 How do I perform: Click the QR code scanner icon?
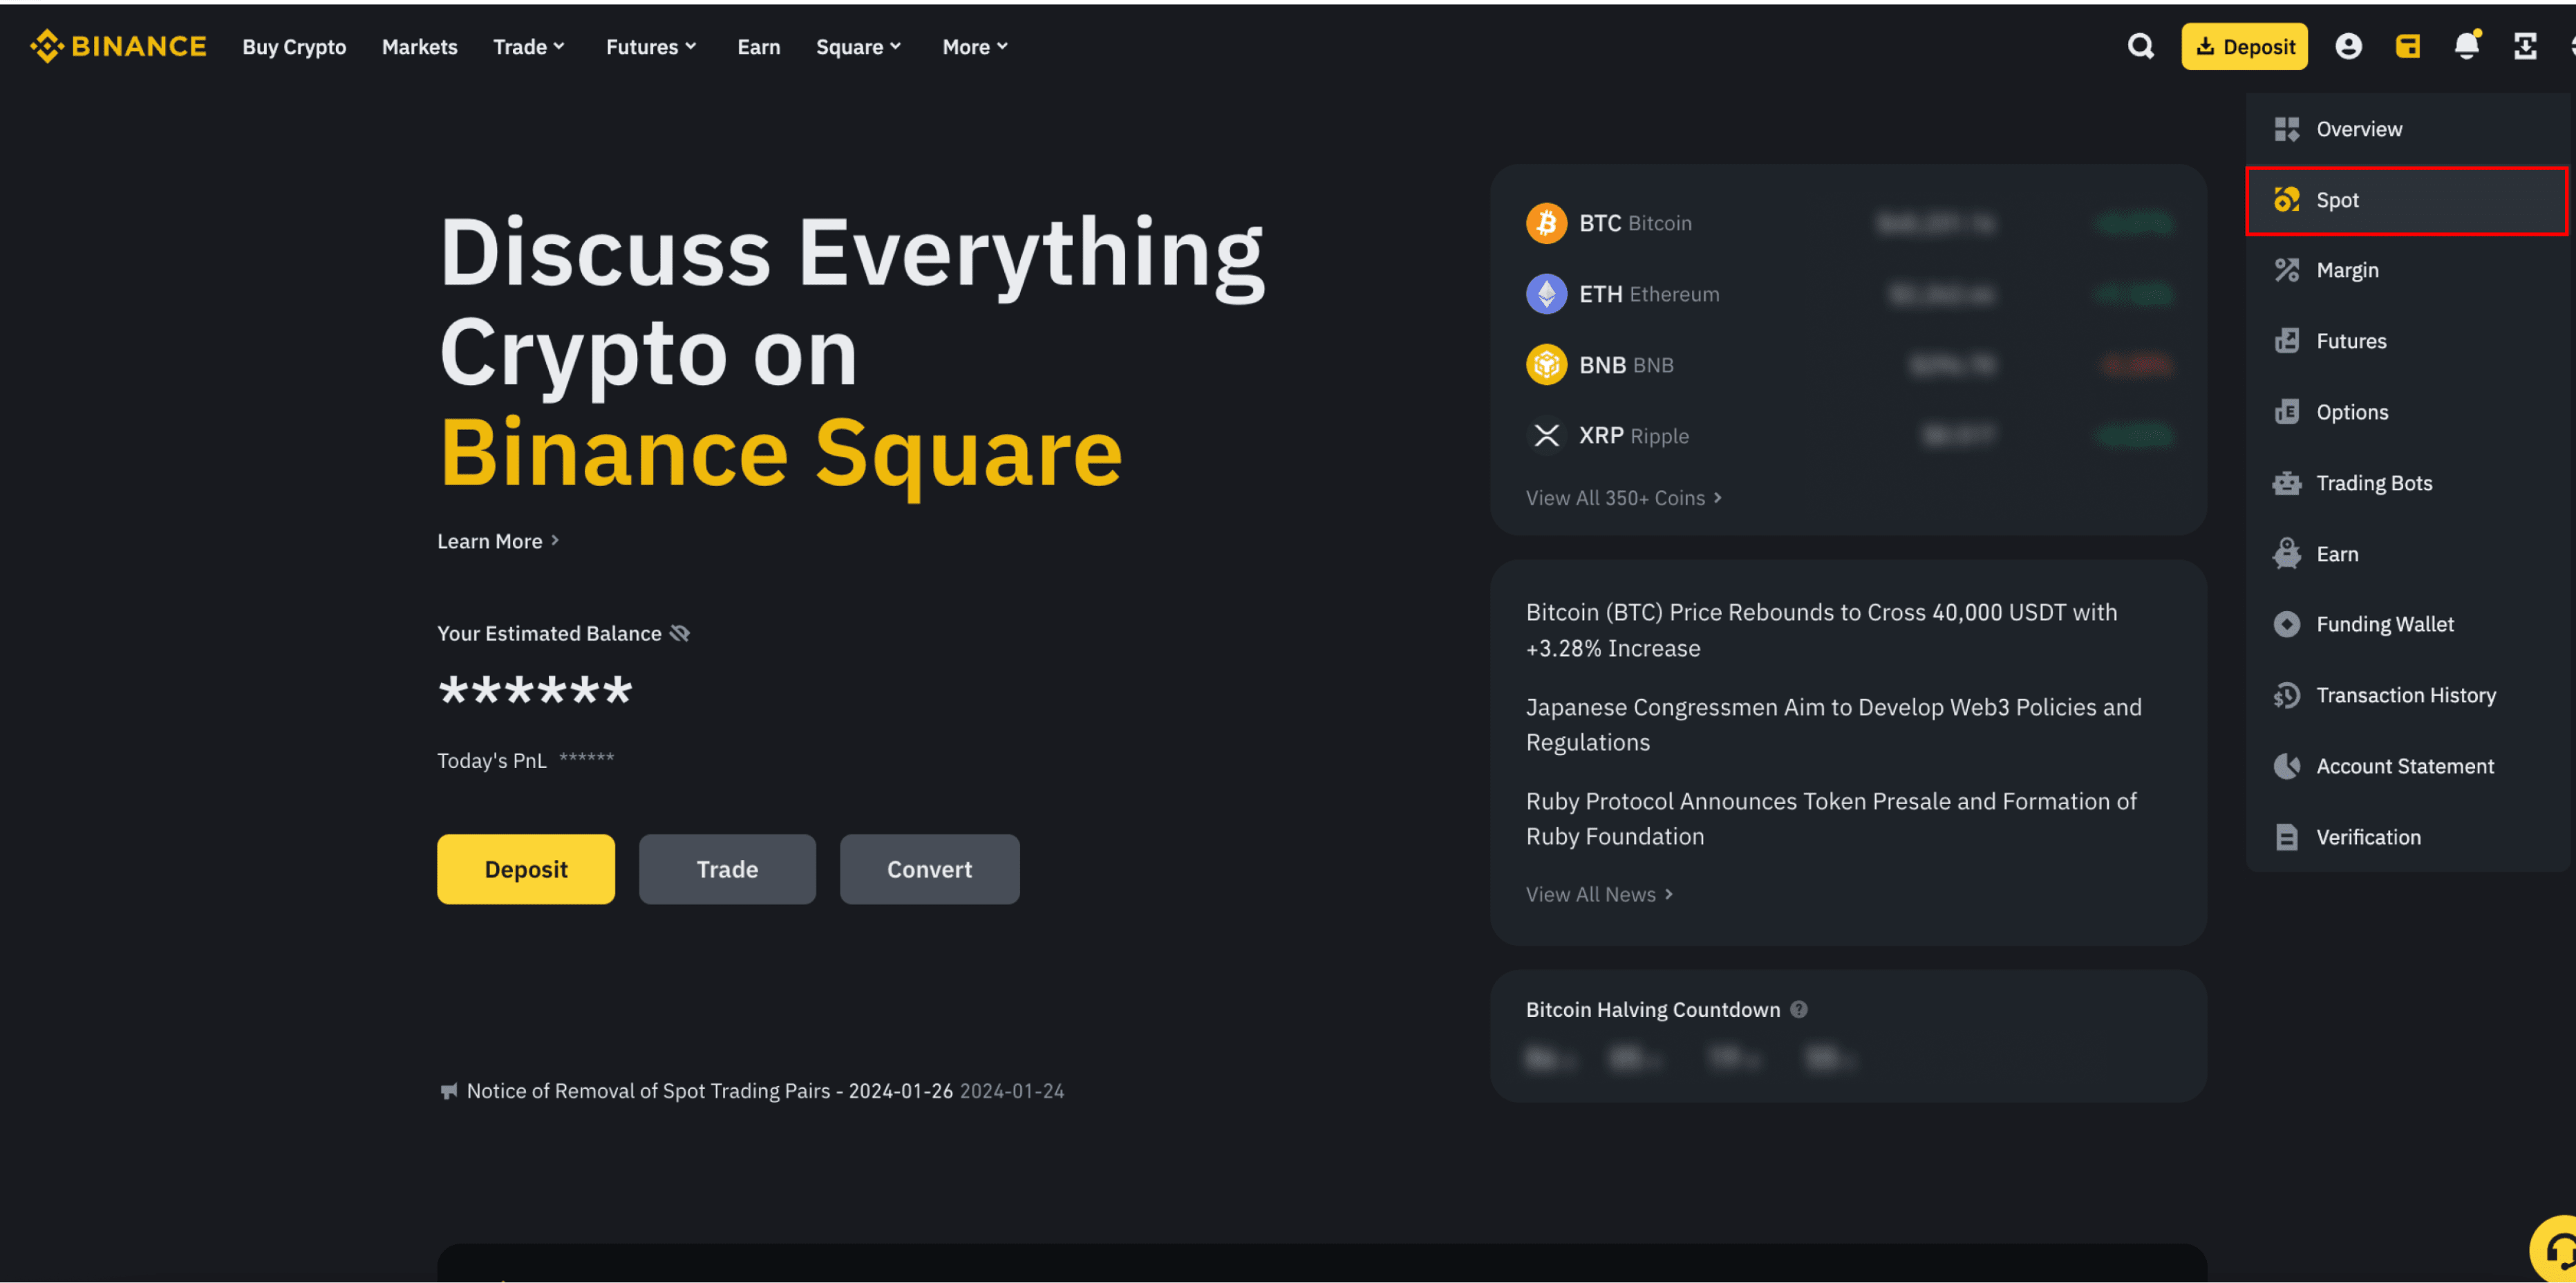pyautogui.click(x=2523, y=46)
